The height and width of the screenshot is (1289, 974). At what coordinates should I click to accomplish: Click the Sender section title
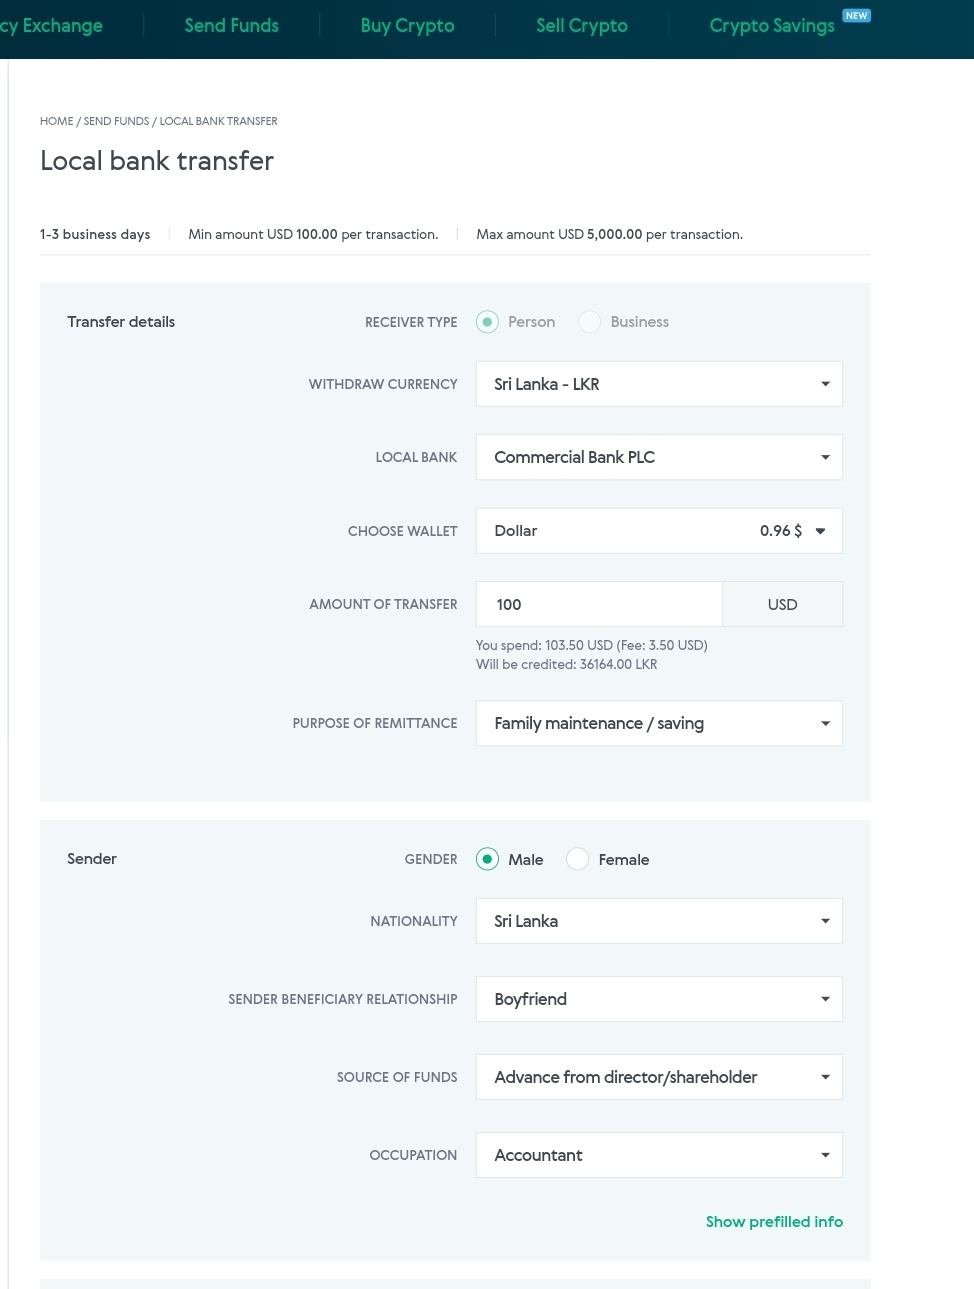92,859
